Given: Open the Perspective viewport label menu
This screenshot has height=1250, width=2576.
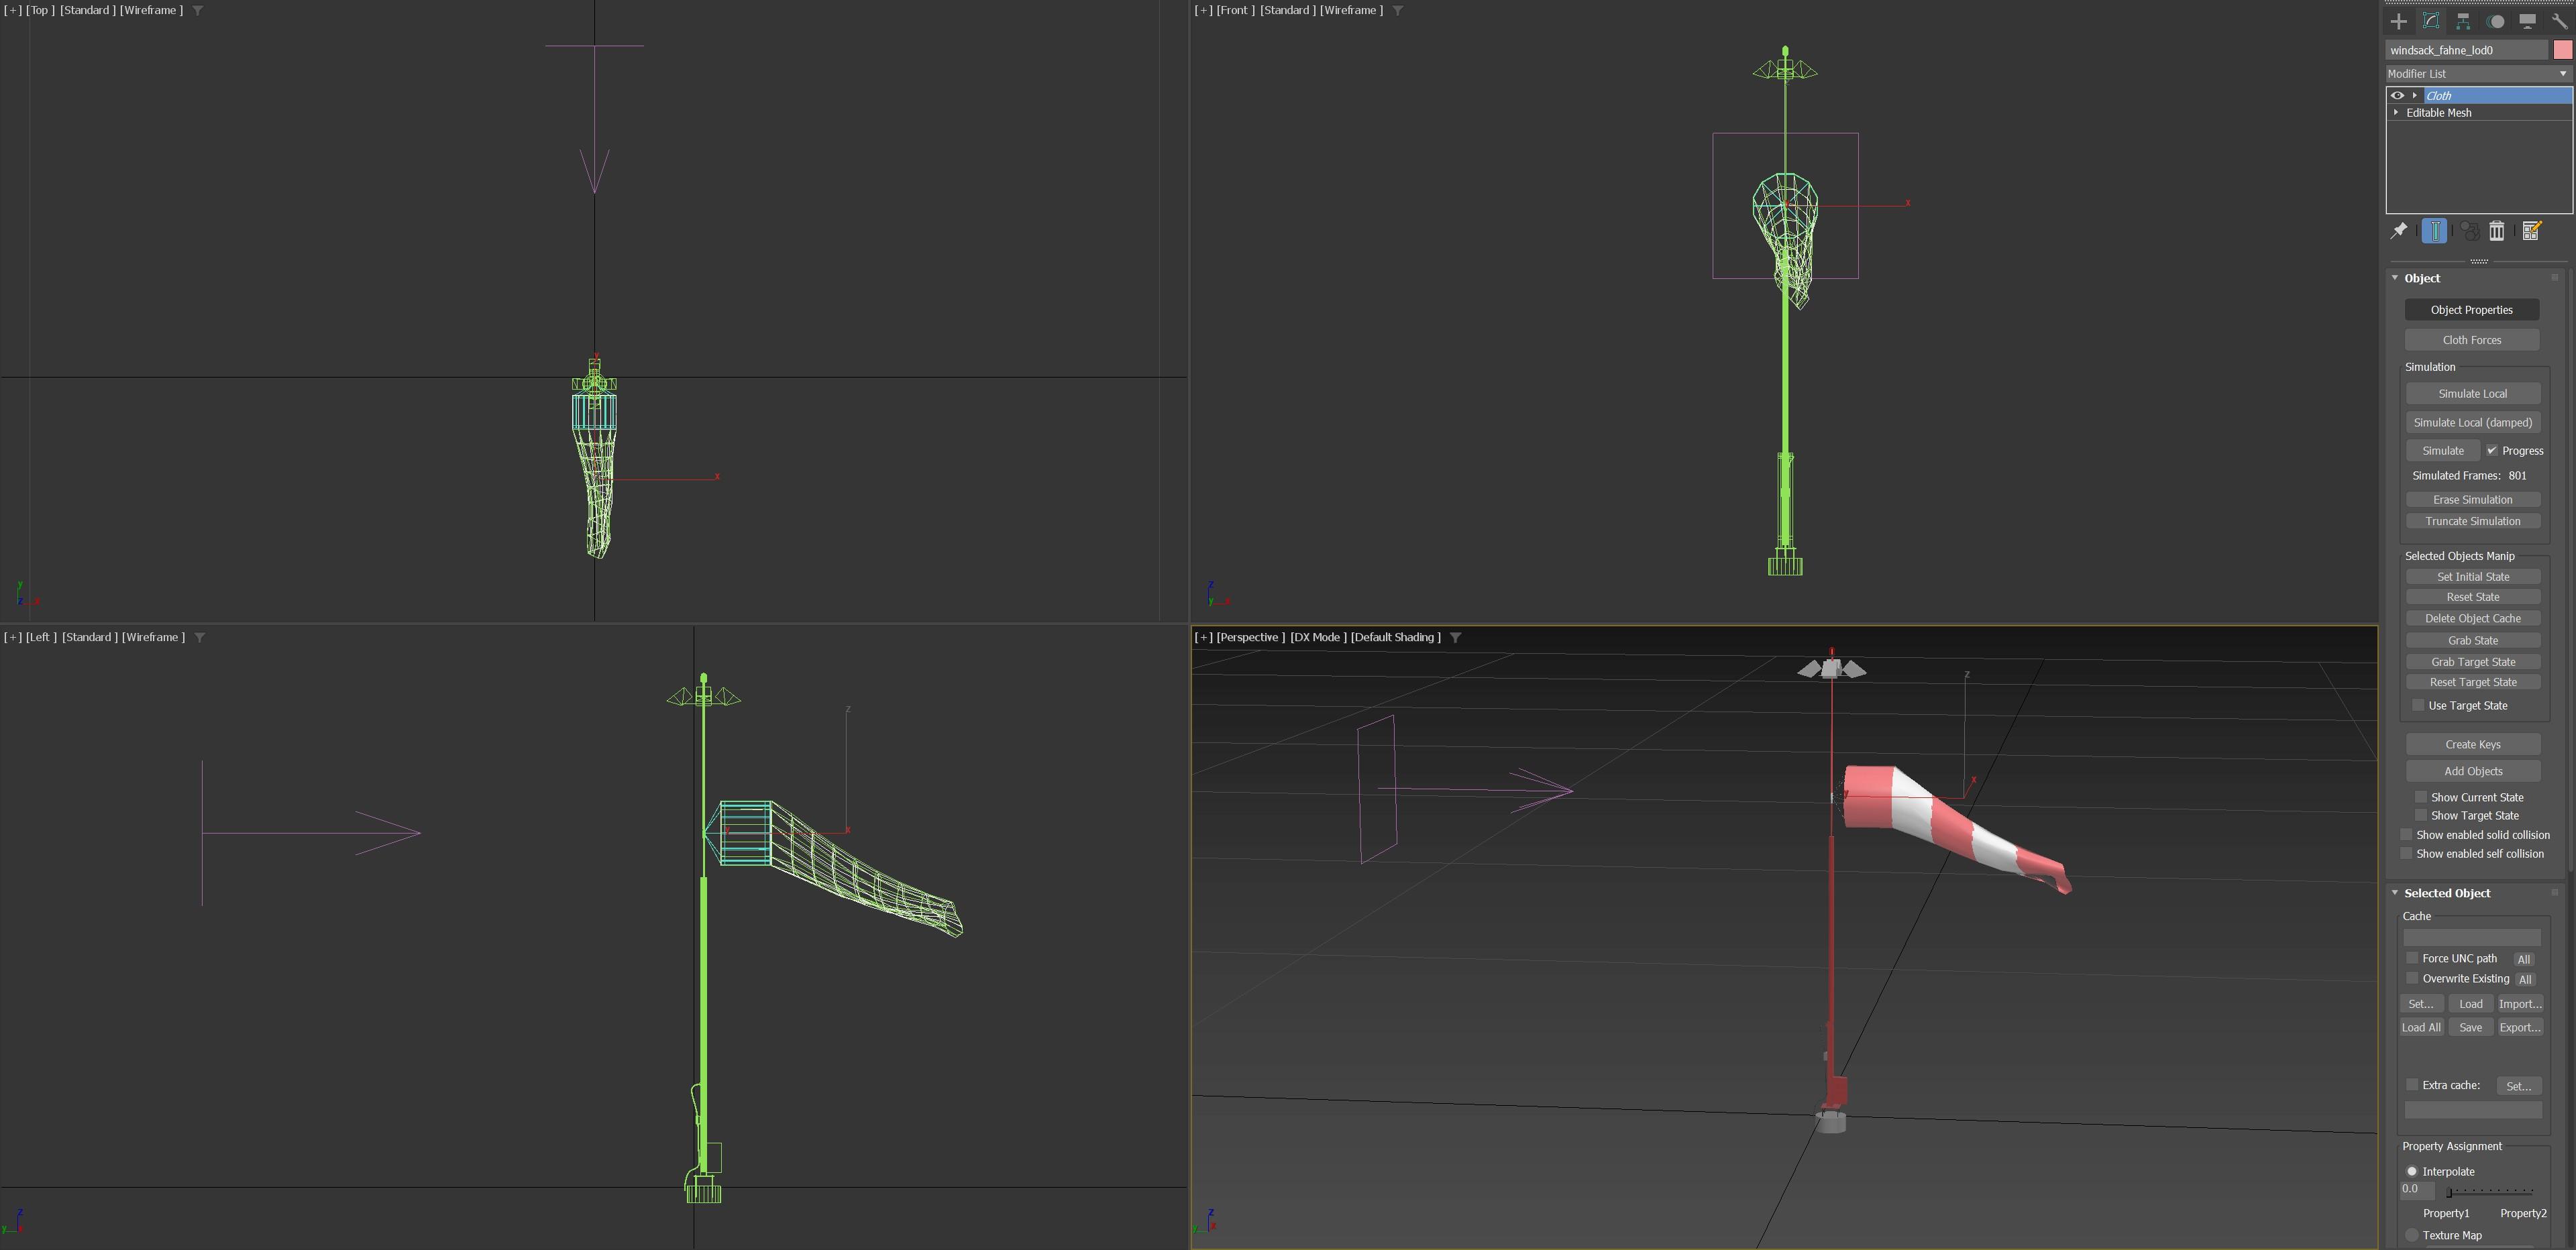Looking at the screenshot, I should point(1250,637).
